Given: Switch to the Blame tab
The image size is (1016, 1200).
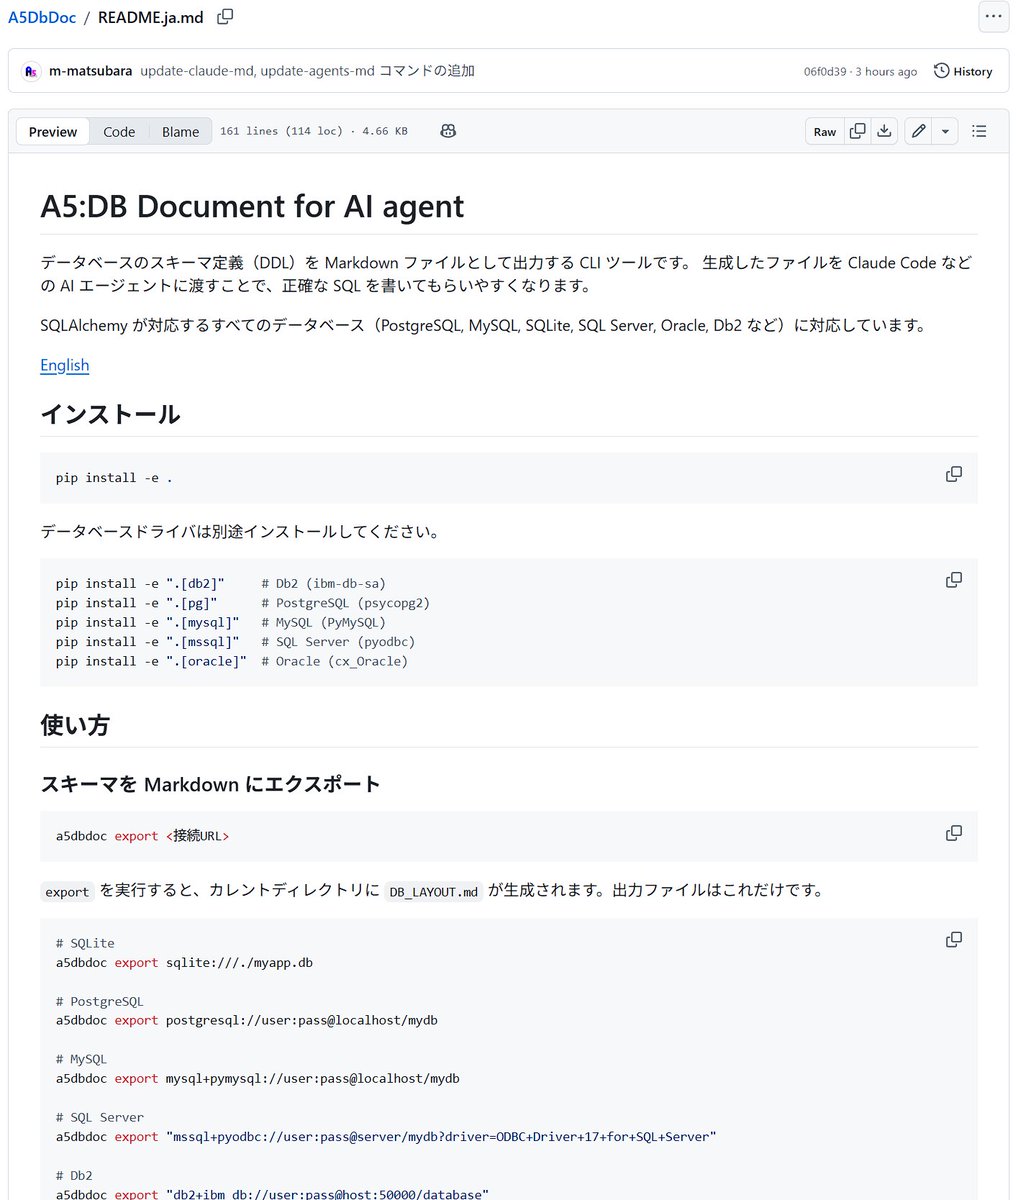Looking at the screenshot, I should tap(181, 132).
